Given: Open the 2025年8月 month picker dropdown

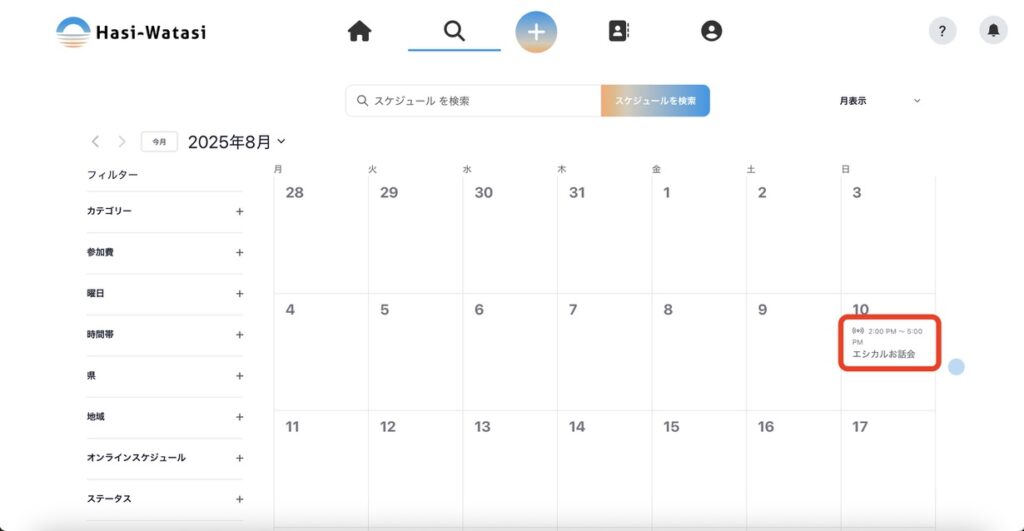Looking at the screenshot, I should 237,142.
